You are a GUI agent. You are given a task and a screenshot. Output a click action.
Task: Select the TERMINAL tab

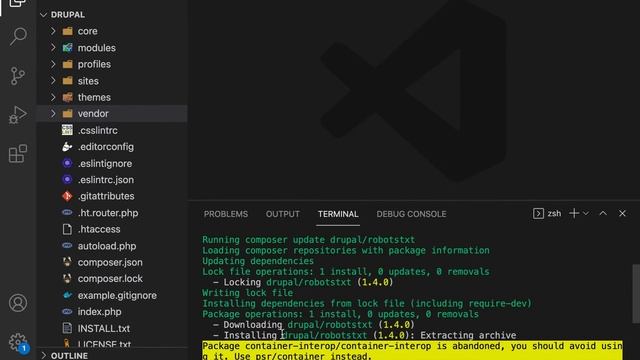pyautogui.click(x=338, y=214)
